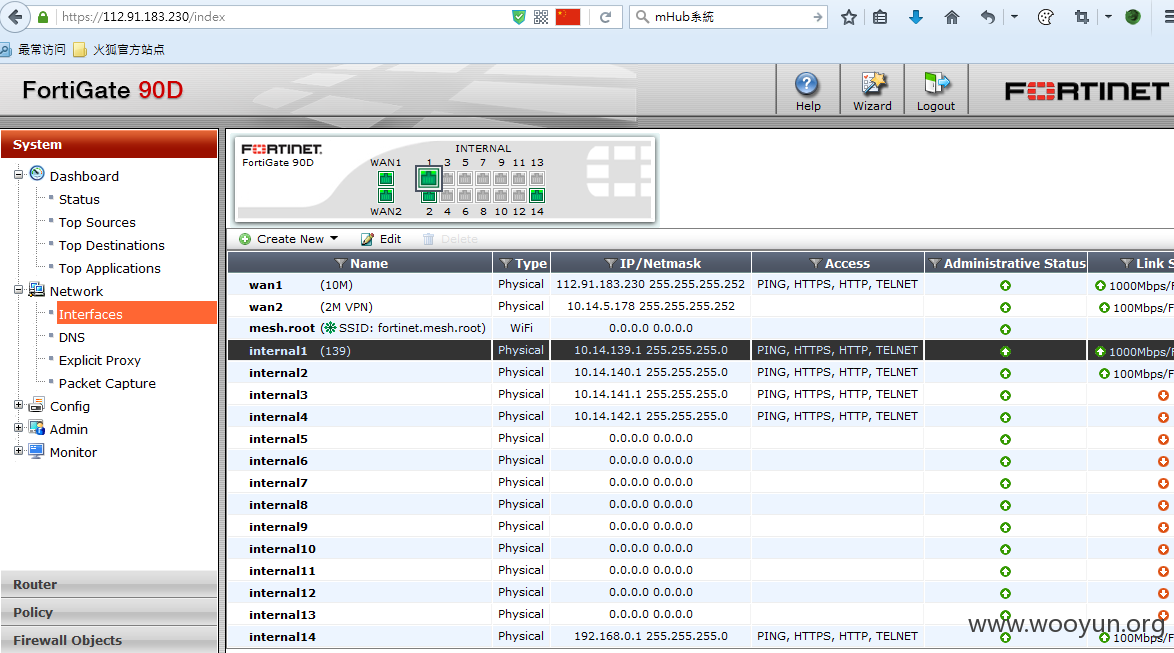This screenshot has width=1174, height=653.
Task: Select the wan2 interface row
Action: pos(701,306)
